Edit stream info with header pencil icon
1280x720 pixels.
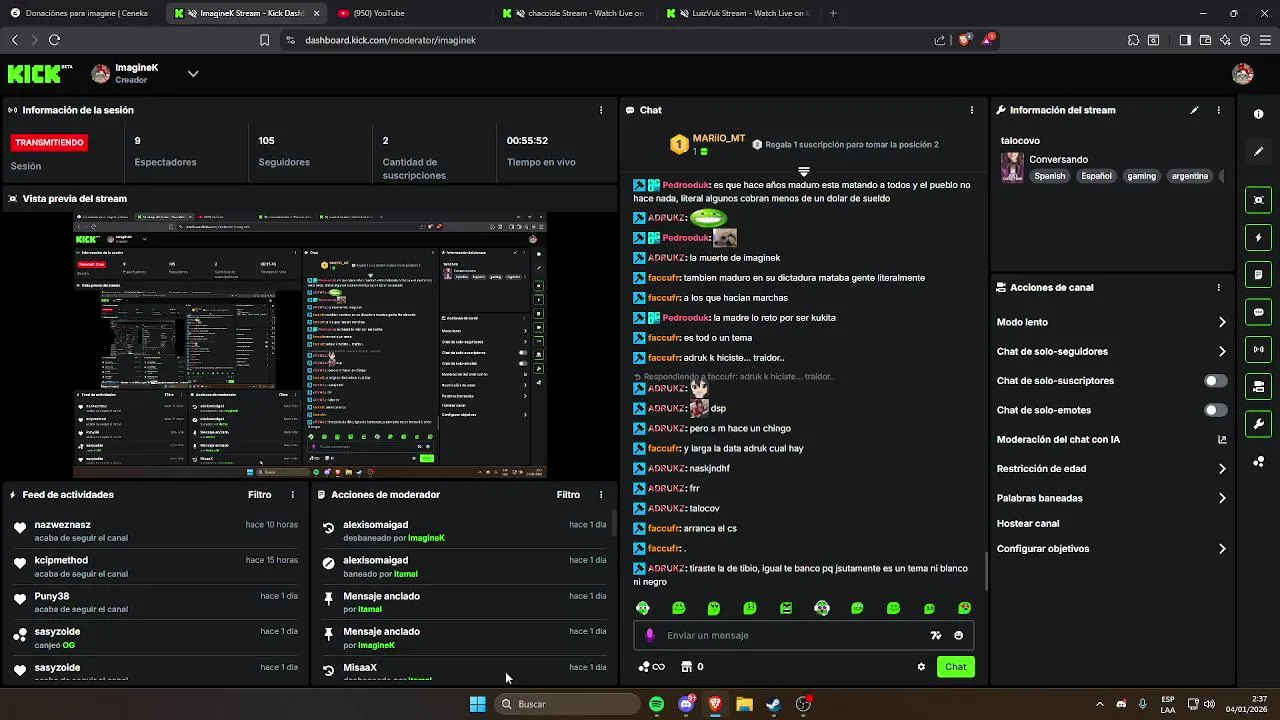(x=1194, y=110)
